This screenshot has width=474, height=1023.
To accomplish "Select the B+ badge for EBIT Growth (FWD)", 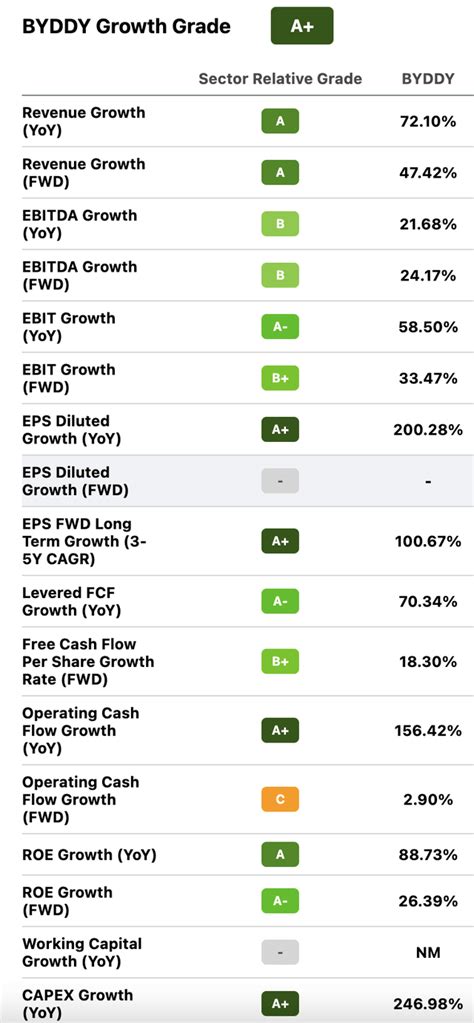I will pyautogui.click(x=280, y=378).
